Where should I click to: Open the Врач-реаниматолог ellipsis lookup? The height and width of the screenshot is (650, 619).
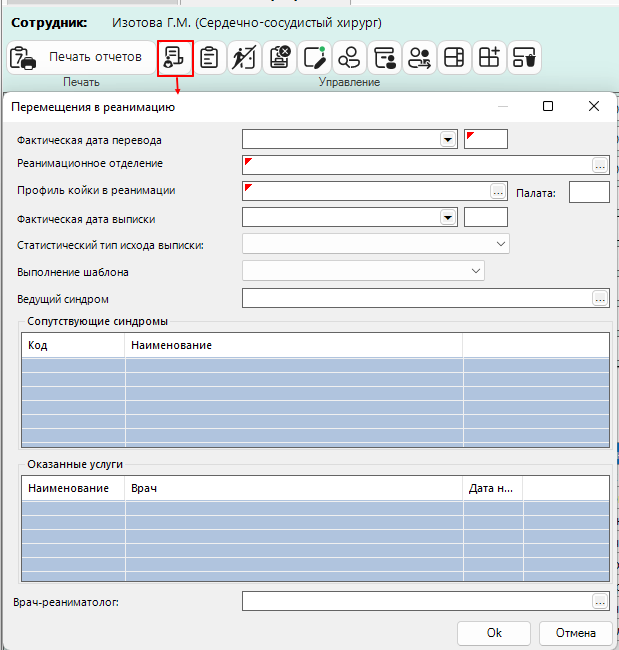click(x=600, y=601)
